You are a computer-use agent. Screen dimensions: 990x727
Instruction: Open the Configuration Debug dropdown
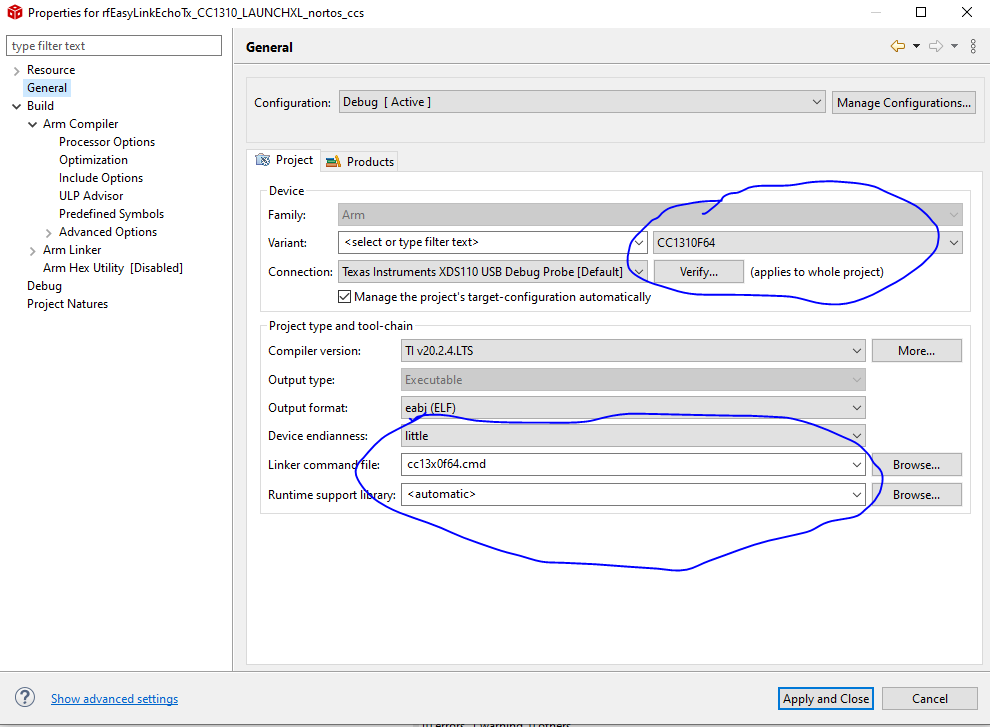581,102
